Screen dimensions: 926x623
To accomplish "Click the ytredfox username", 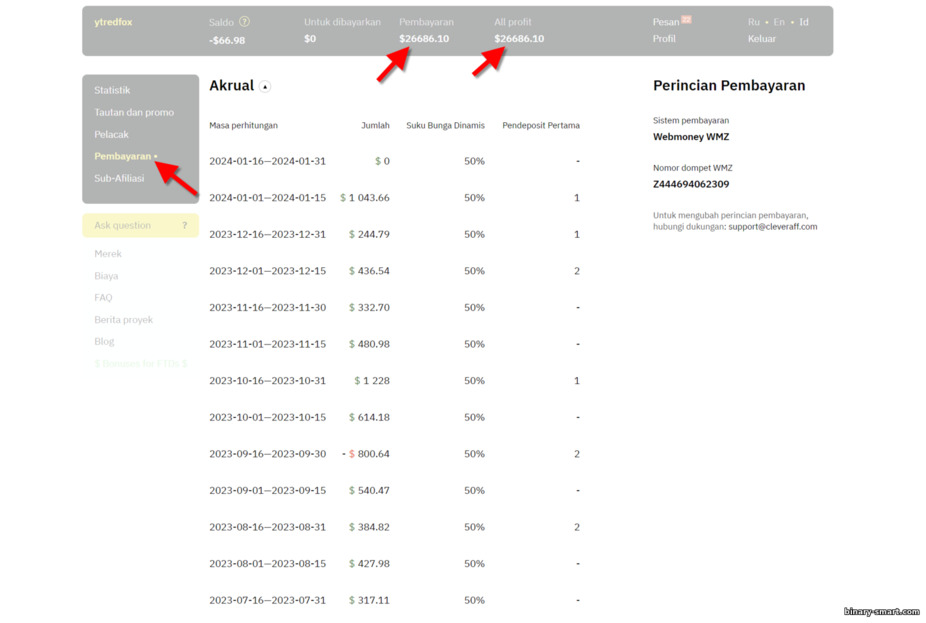I will (x=113, y=22).
